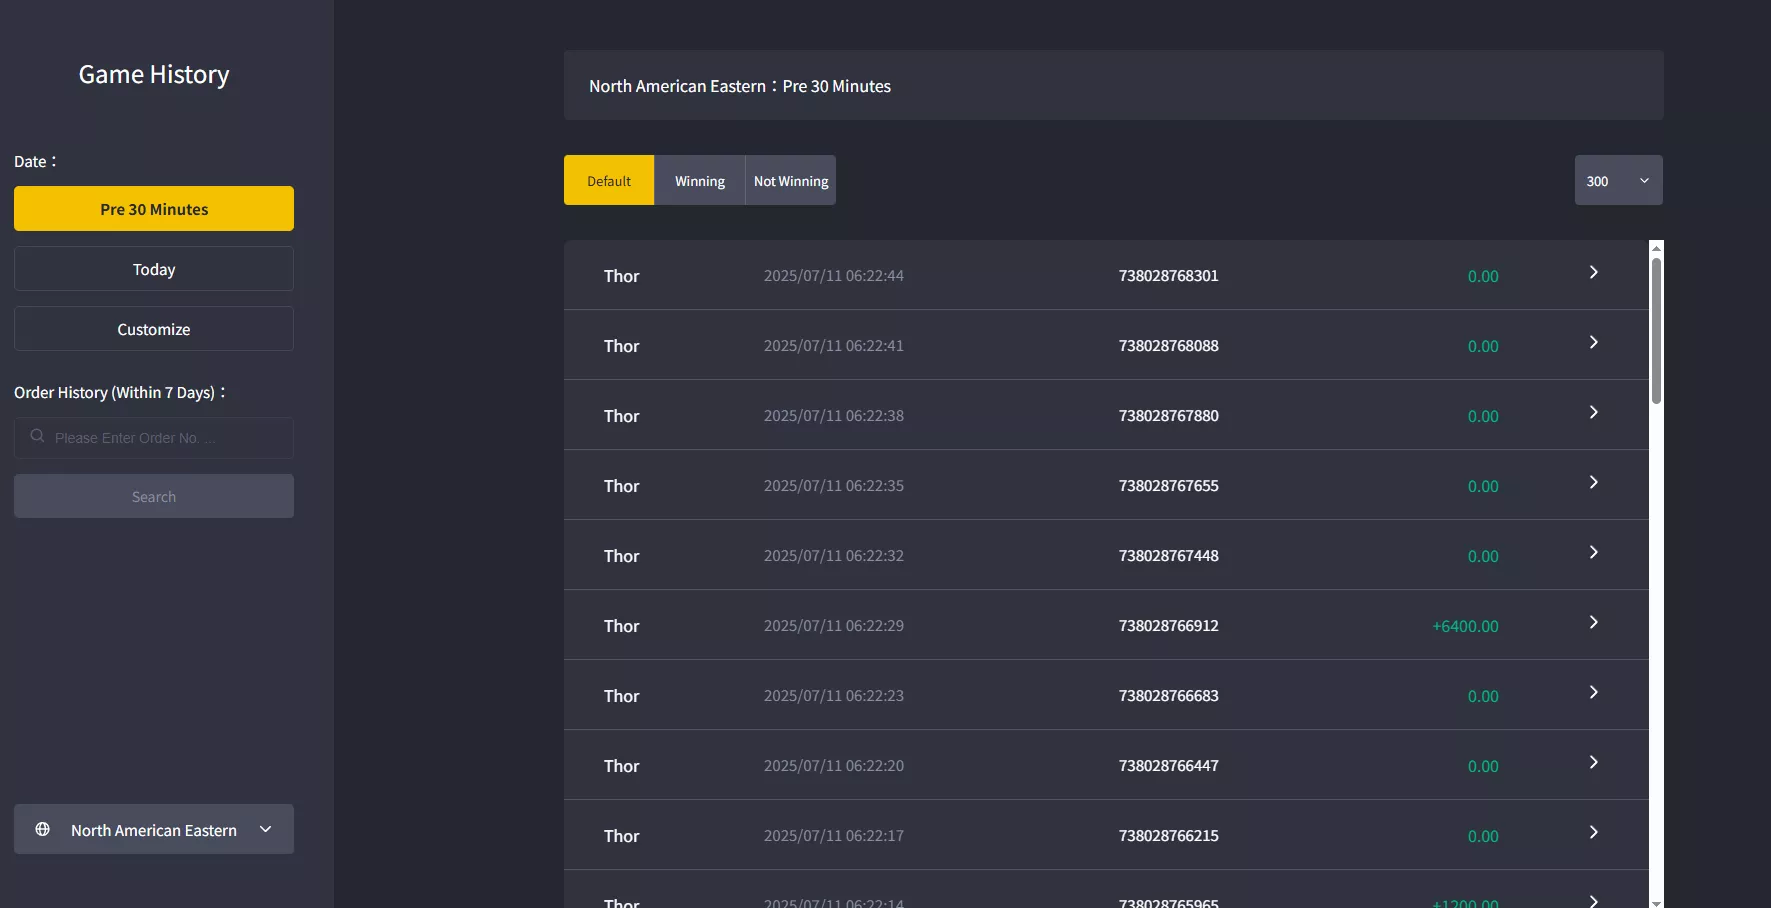
Task: Select timestamp 2025/07/11 06:22:32
Action: click(834, 555)
